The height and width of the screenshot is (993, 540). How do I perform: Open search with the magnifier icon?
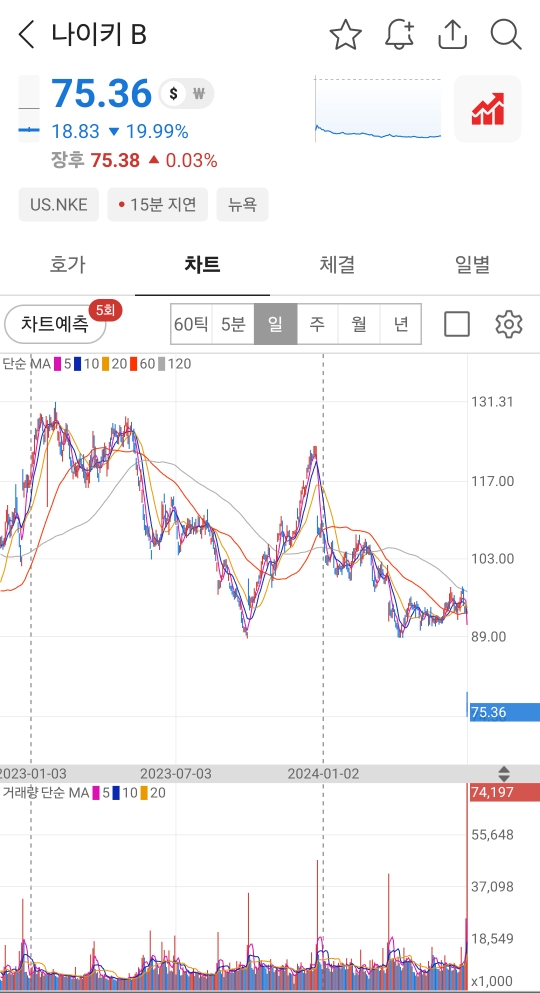pyautogui.click(x=506, y=34)
